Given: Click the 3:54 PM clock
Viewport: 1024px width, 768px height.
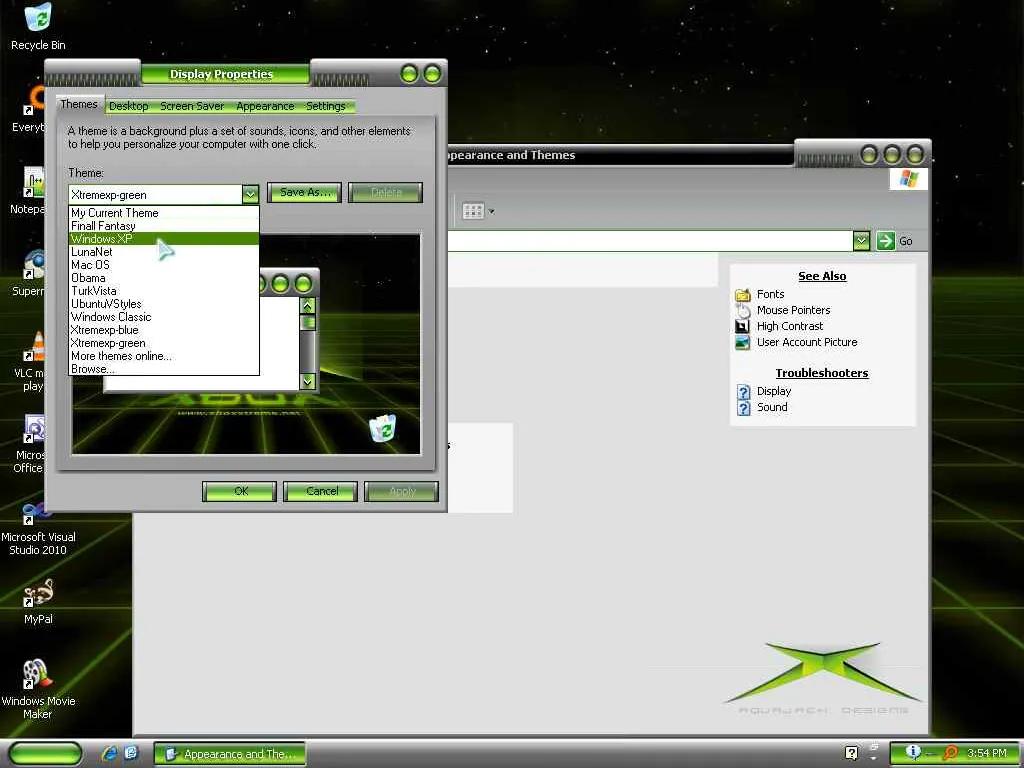Looking at the screenshot, I should tap(987, 753).
